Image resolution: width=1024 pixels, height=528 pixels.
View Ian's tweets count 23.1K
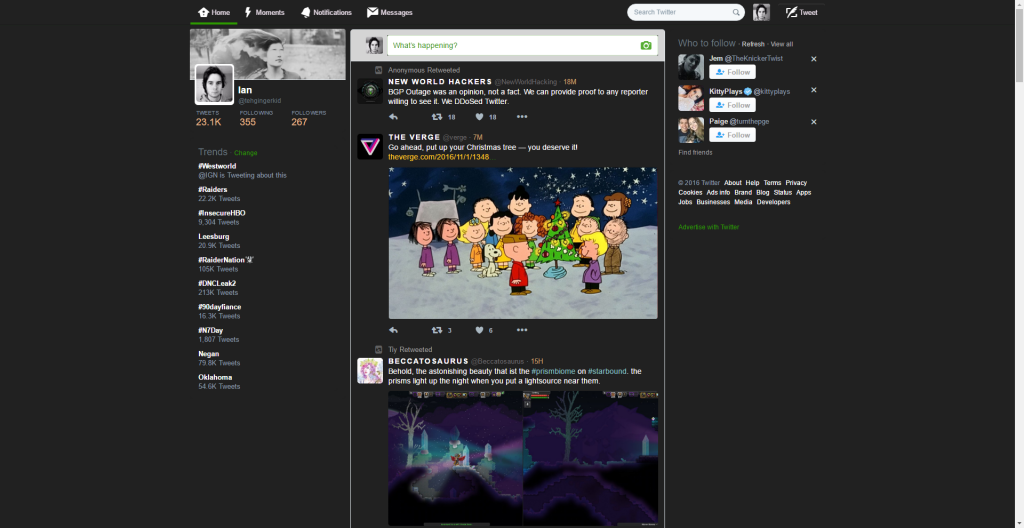coord(208,118)
